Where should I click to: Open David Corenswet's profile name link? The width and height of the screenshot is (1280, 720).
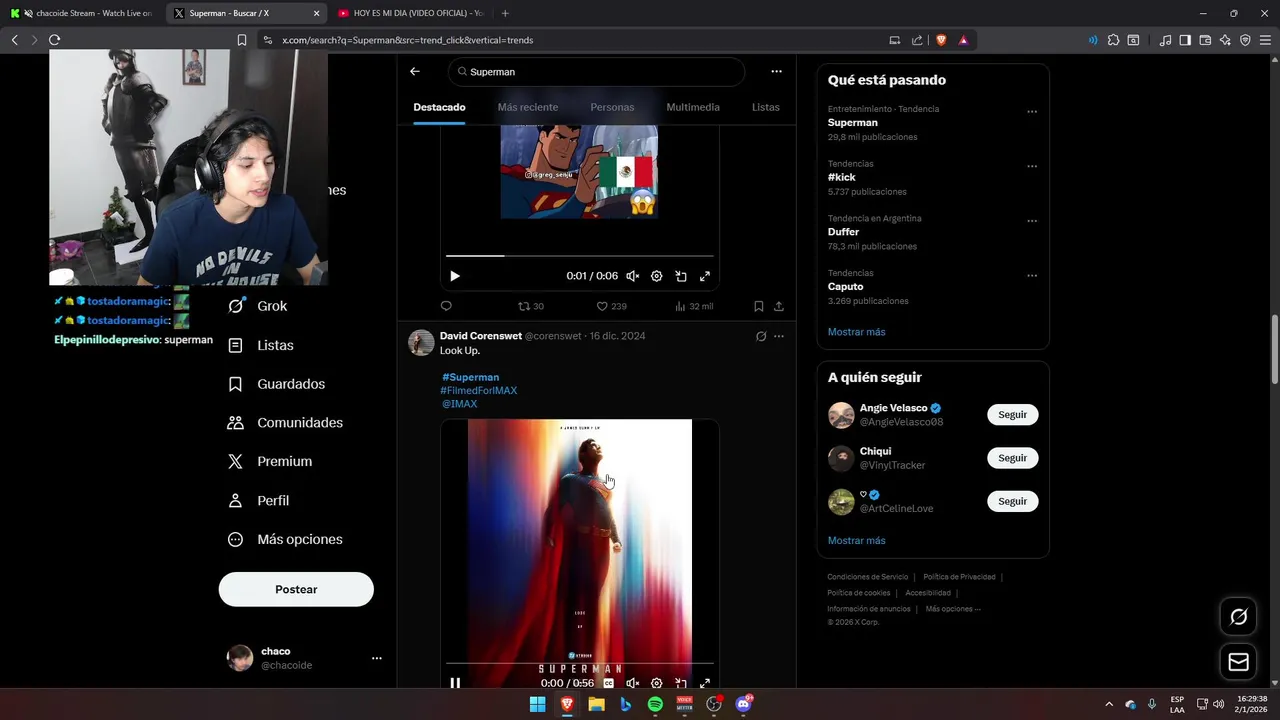click(x=480, y=336)
